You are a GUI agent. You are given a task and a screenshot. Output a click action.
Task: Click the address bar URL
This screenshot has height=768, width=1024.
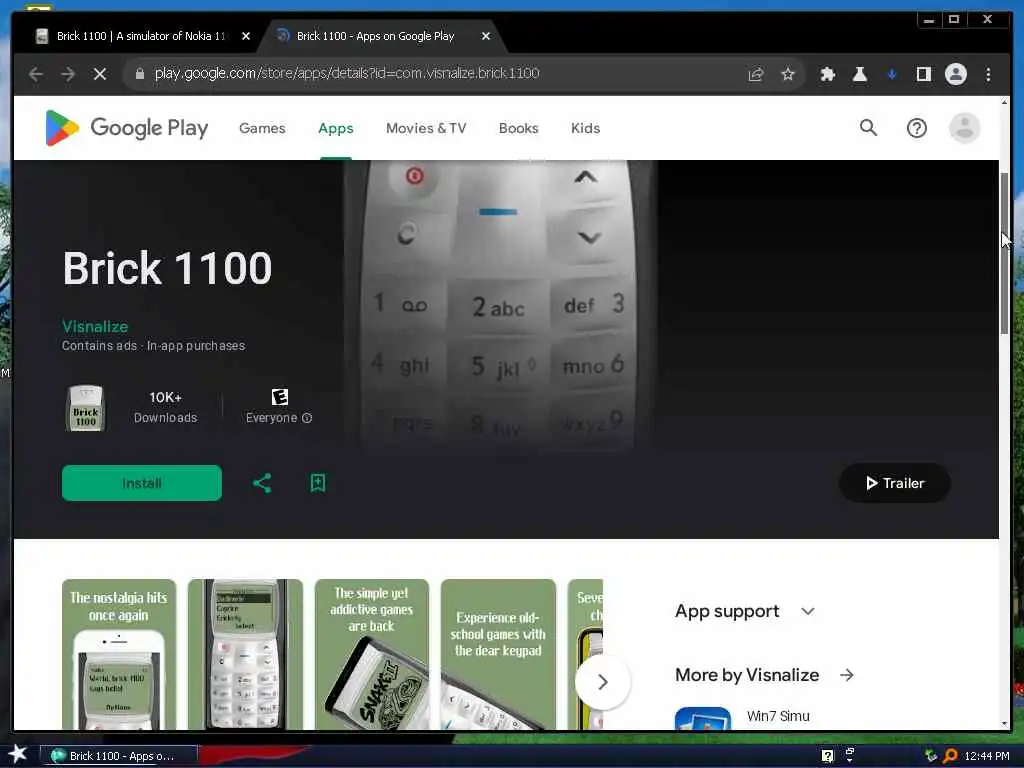coord(347,73)
